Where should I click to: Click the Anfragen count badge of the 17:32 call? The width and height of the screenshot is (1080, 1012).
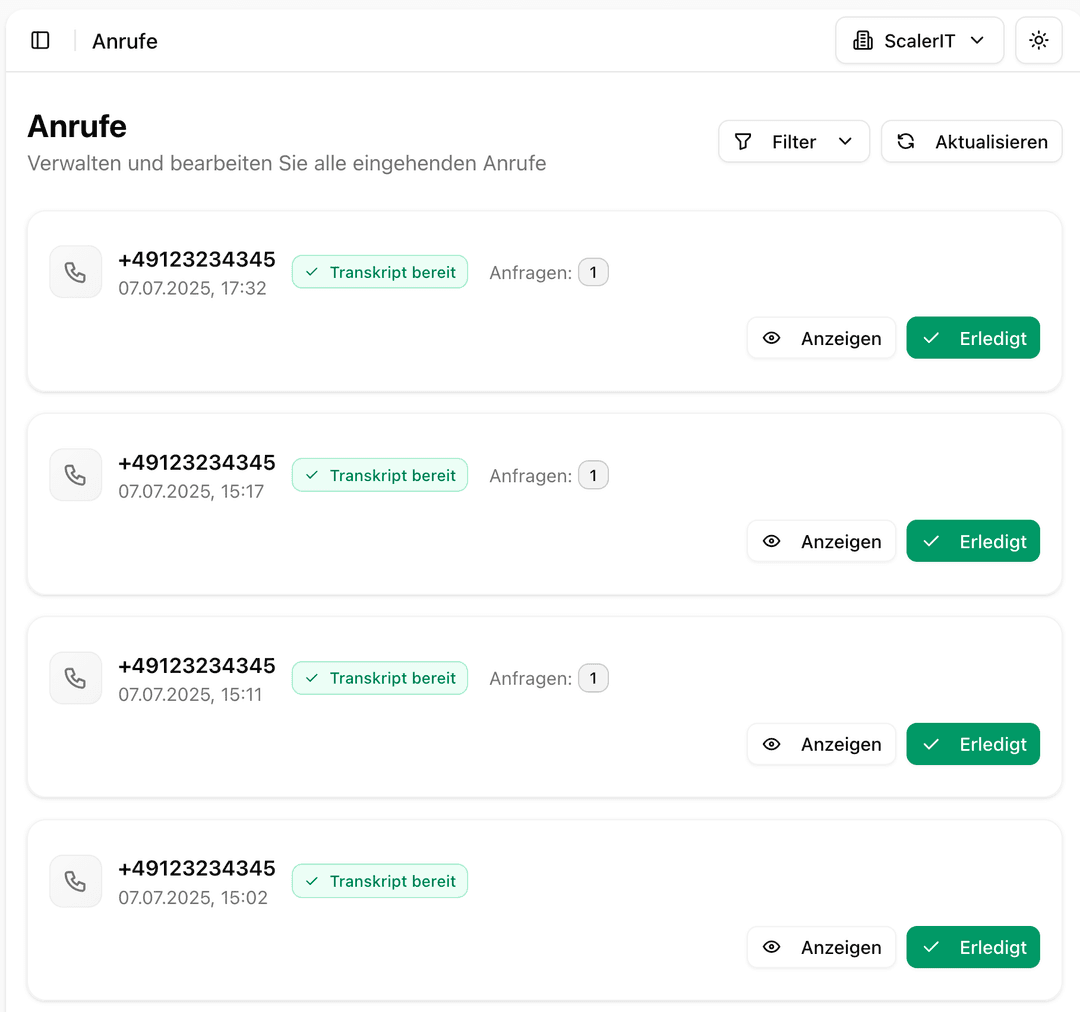coord(593,272)
